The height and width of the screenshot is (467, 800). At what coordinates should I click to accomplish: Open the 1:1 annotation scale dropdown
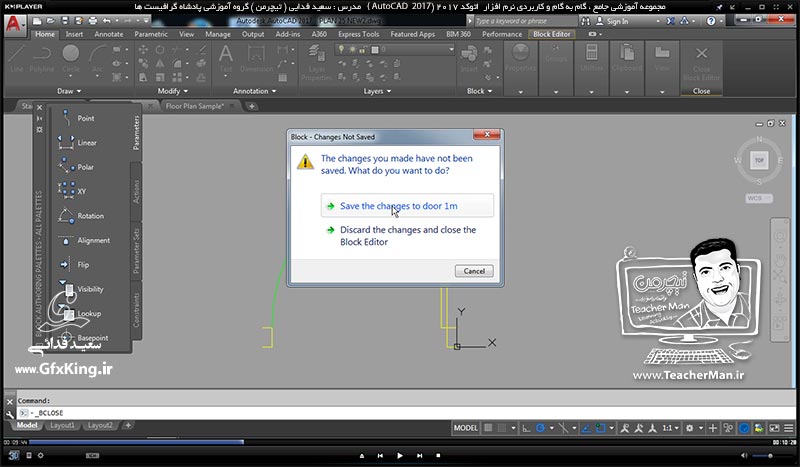click(x=670, y=428)
